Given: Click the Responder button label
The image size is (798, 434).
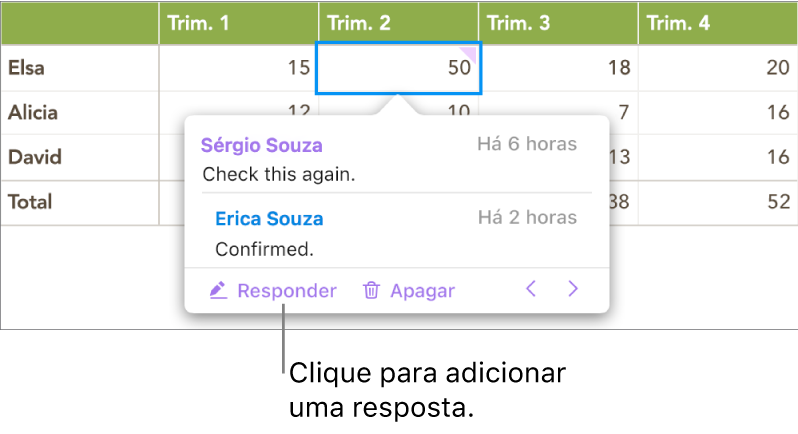Looking at the screenshot, I should pos(287,291).
